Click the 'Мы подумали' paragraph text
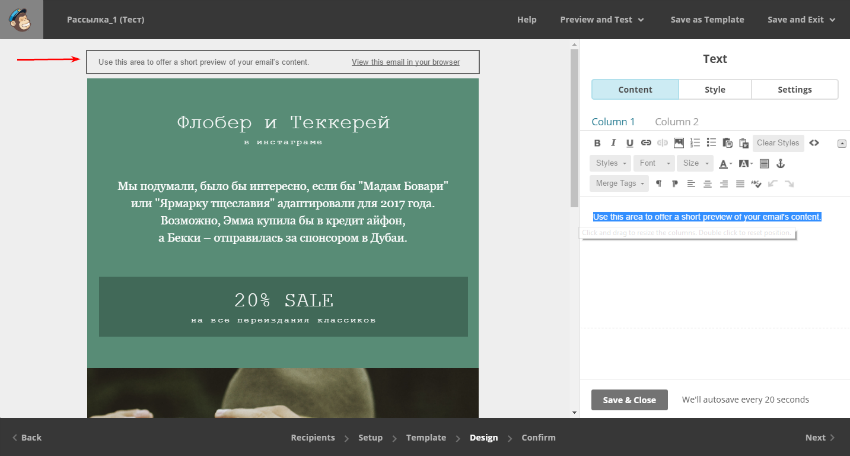Viewport: 850px width, 456px height. tap(283, 212)
